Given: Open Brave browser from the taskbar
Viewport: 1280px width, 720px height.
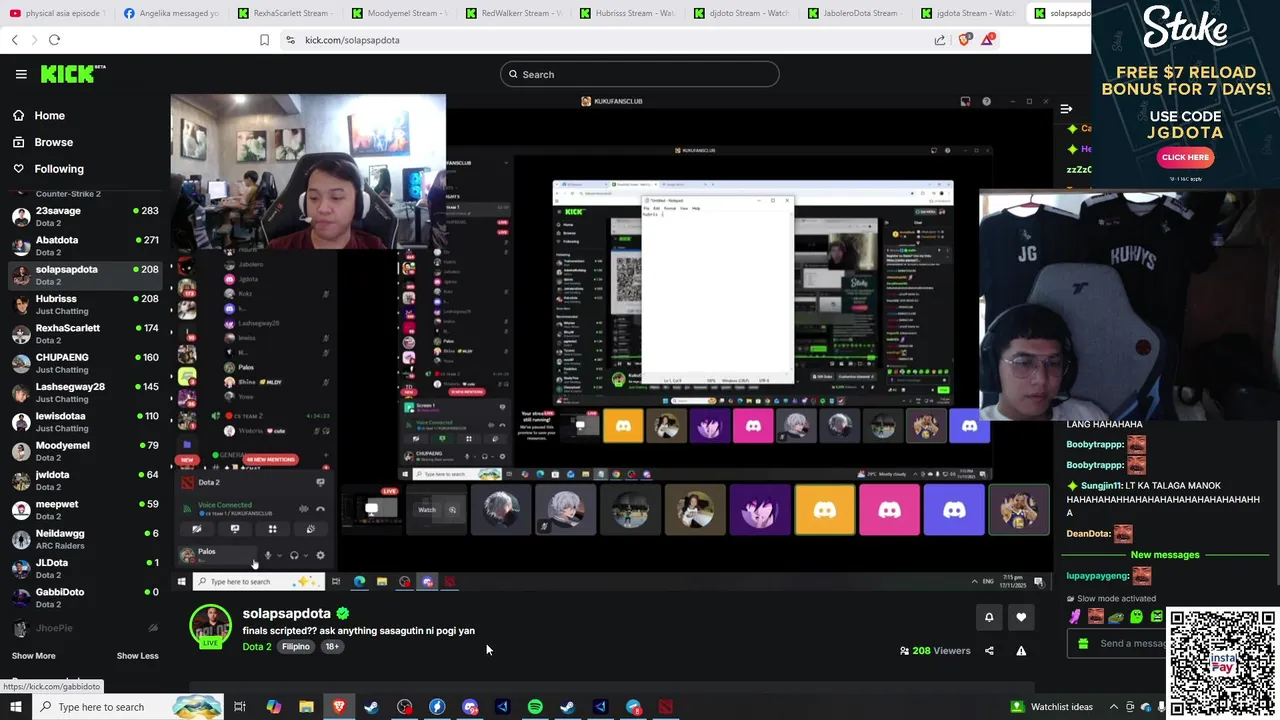Looking at the screenshot, I should coord(339,707).
